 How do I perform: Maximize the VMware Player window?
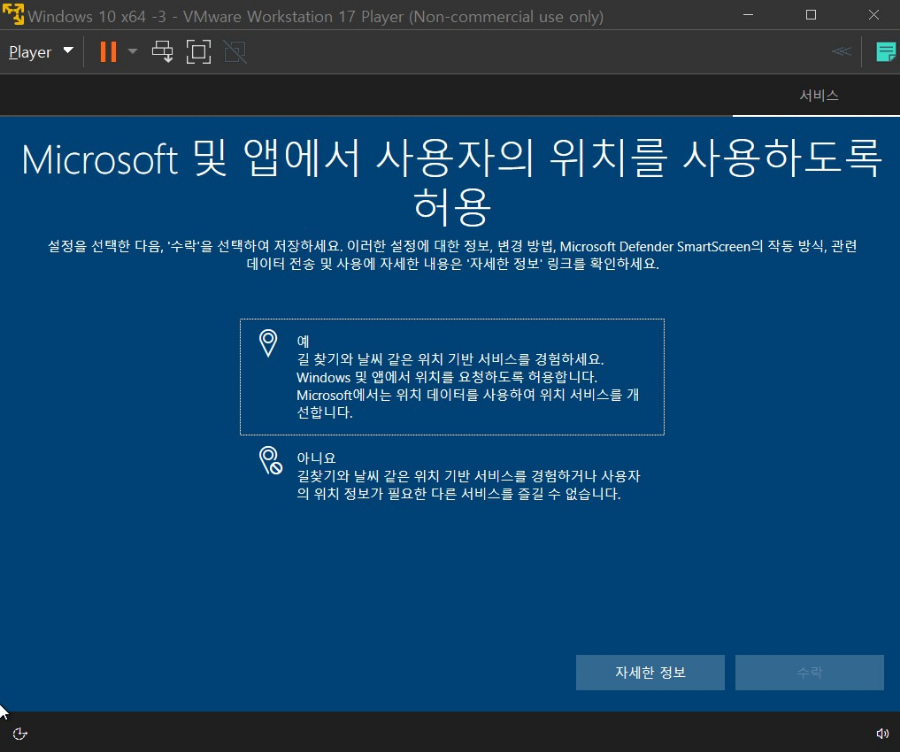(810, 15)
